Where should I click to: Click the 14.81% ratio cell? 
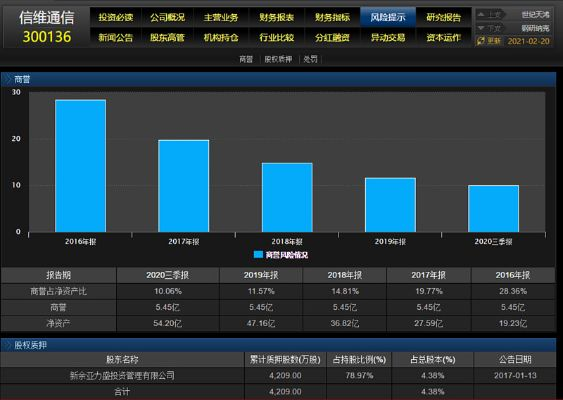345,291
